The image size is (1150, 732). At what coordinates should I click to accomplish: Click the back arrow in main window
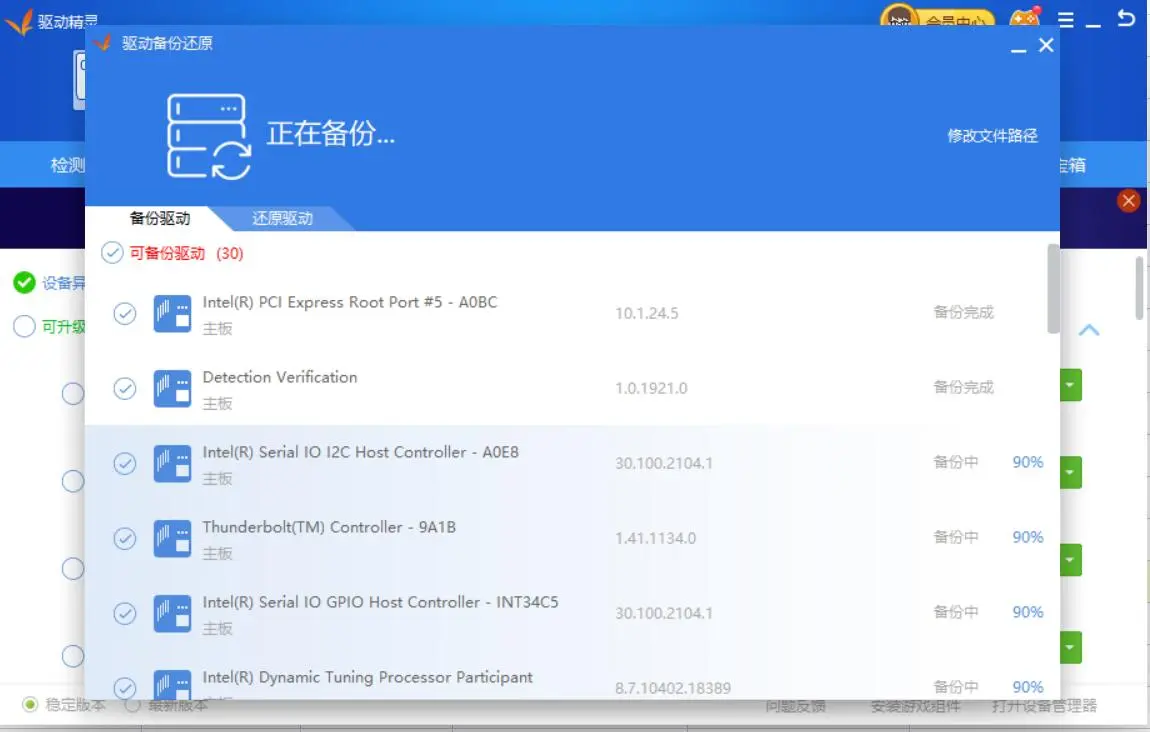(1126, 19)
